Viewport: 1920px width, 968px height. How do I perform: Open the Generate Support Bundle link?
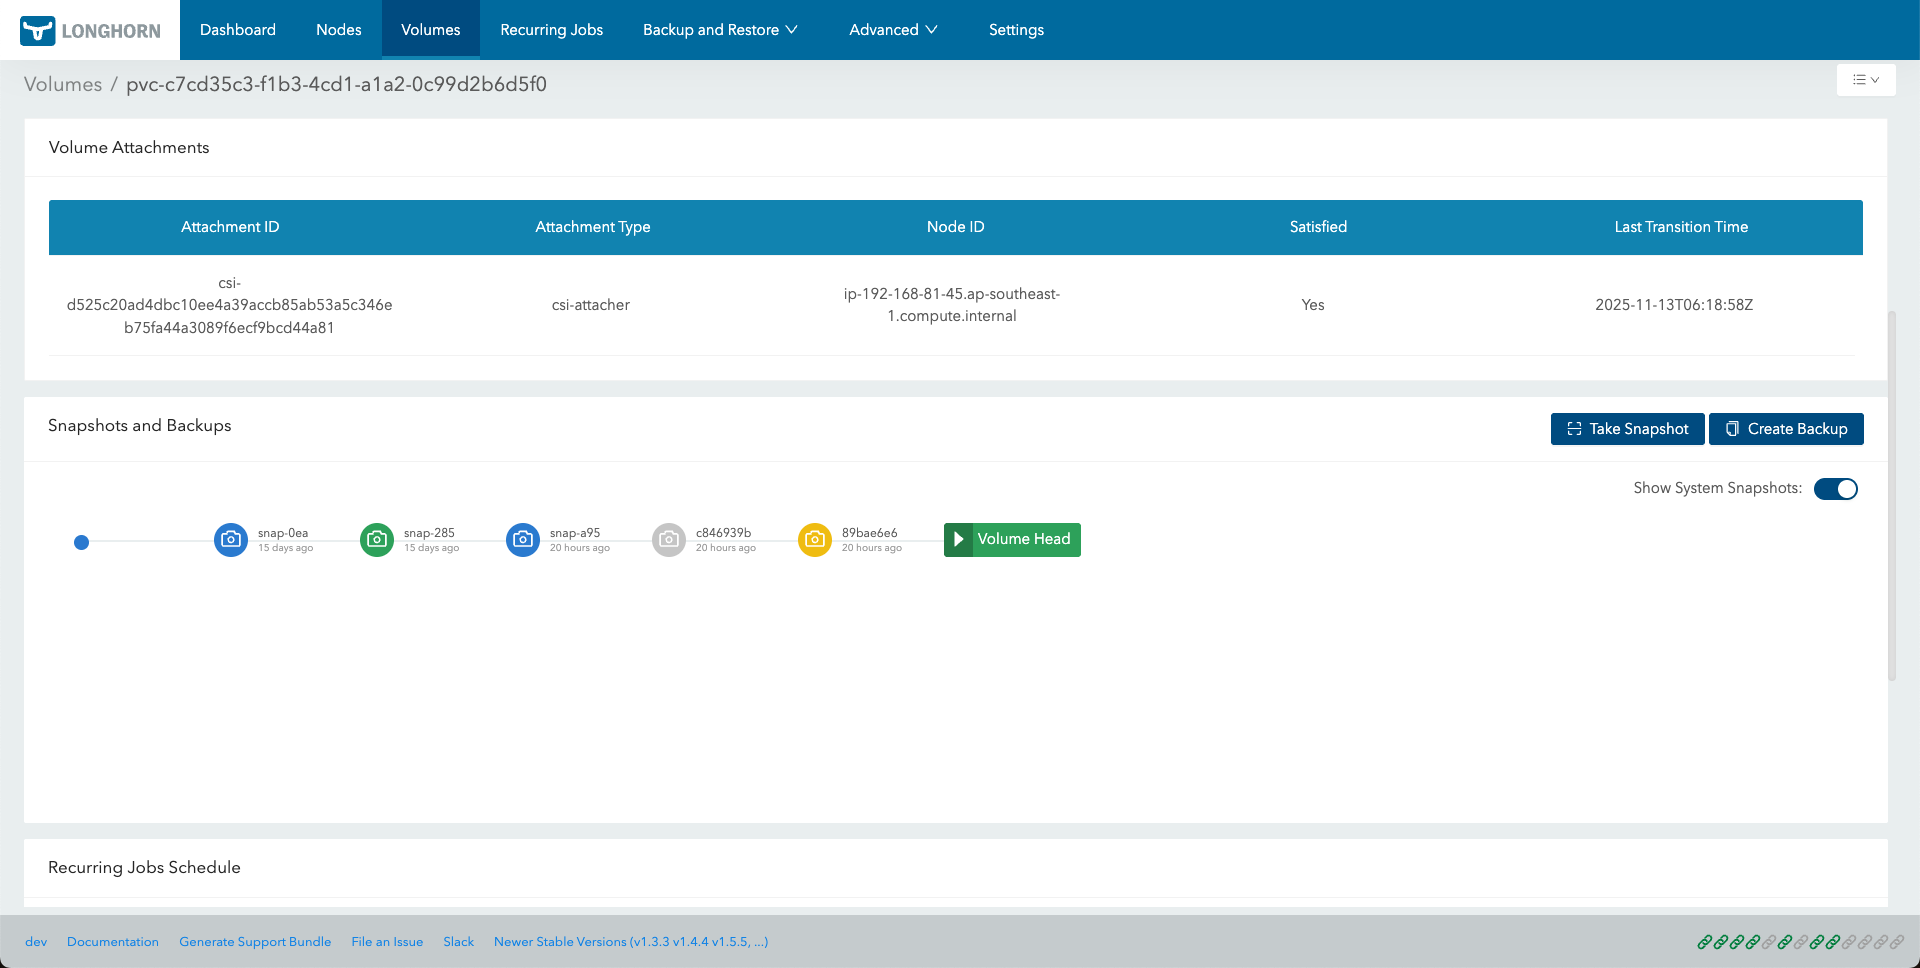(255, 941)
